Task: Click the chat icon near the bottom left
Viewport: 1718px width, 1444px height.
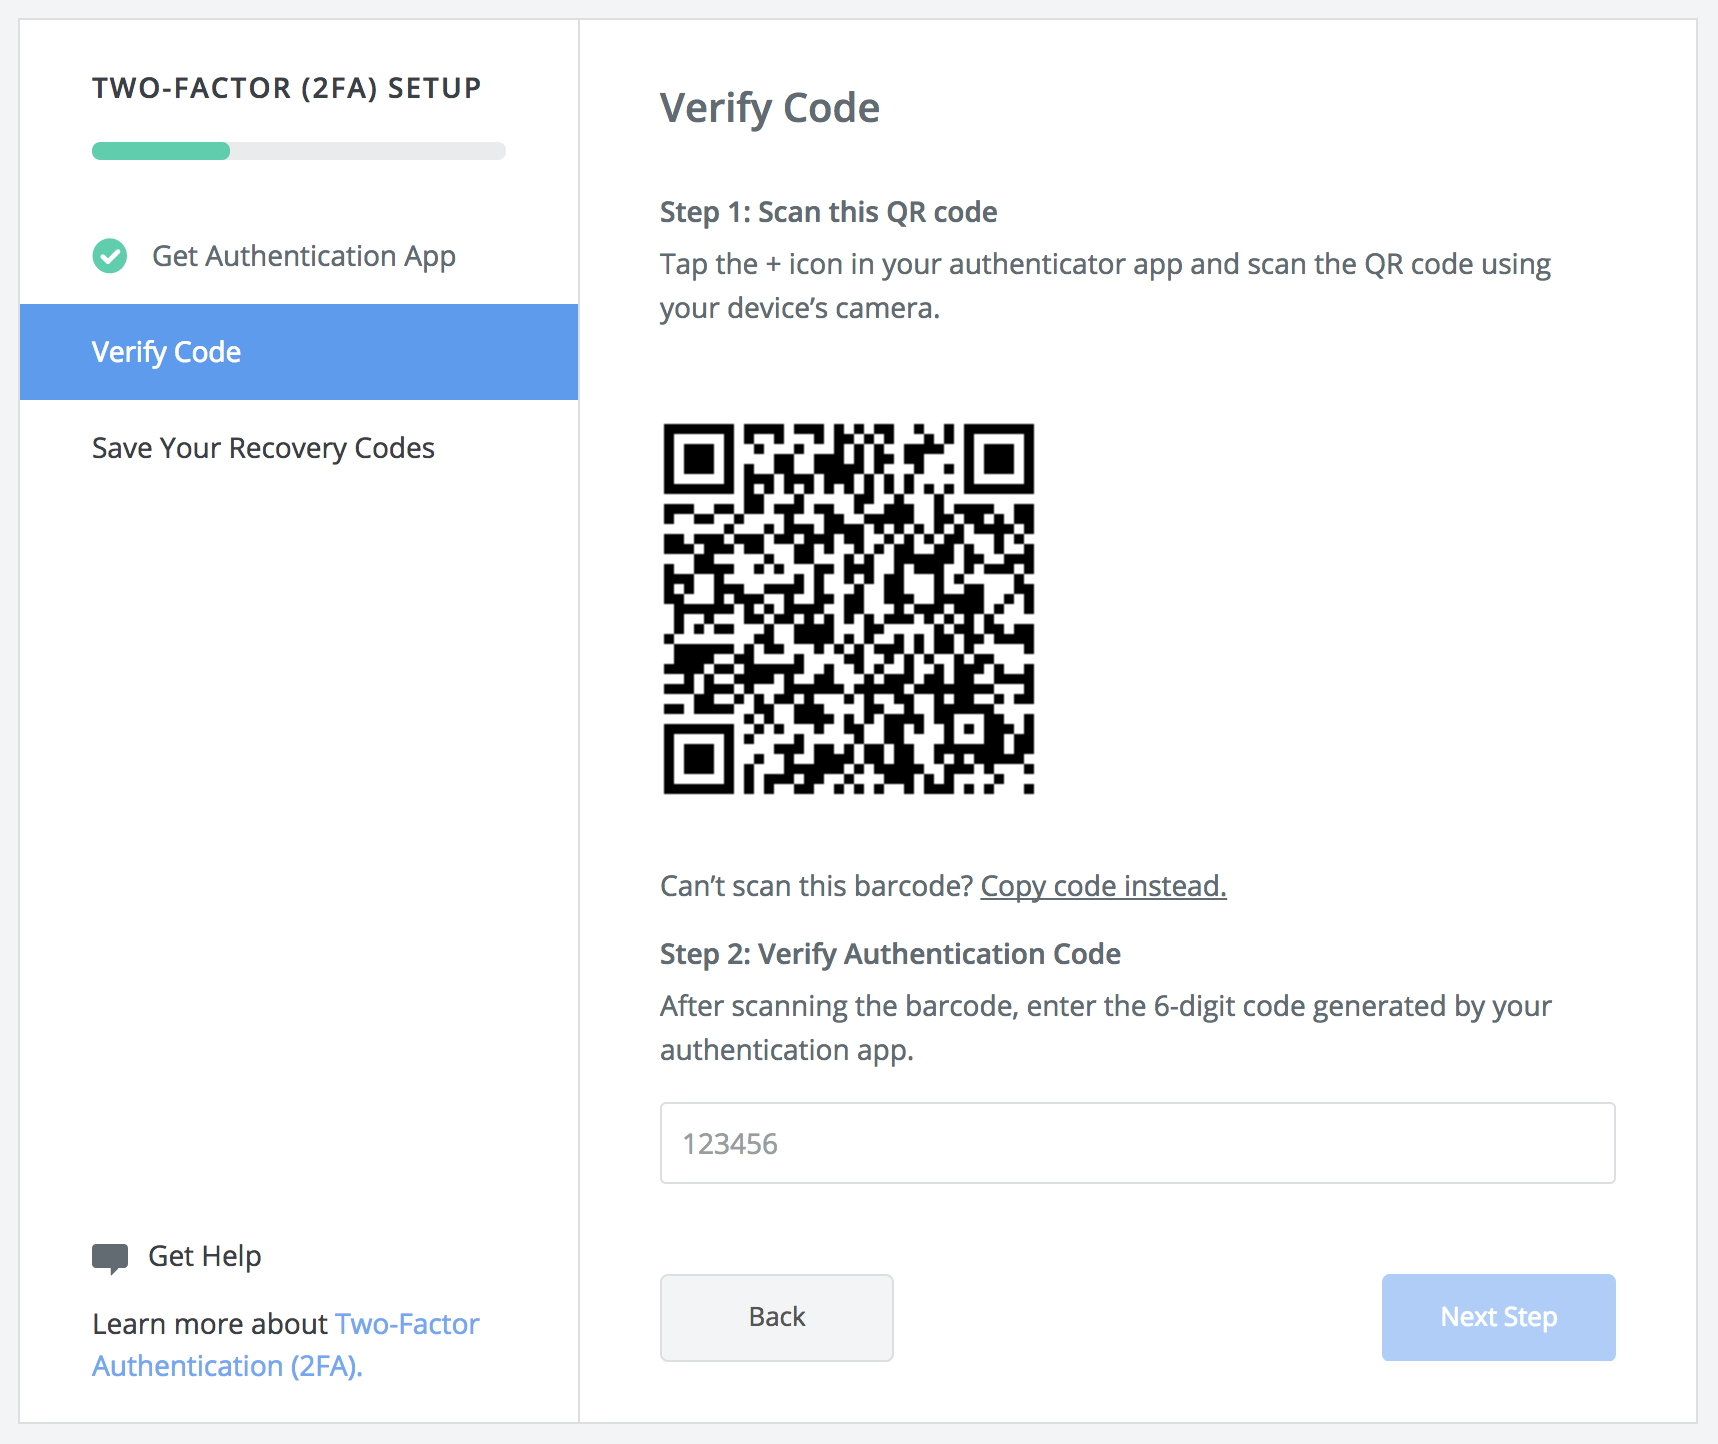Action: [x=110, y=1256]
